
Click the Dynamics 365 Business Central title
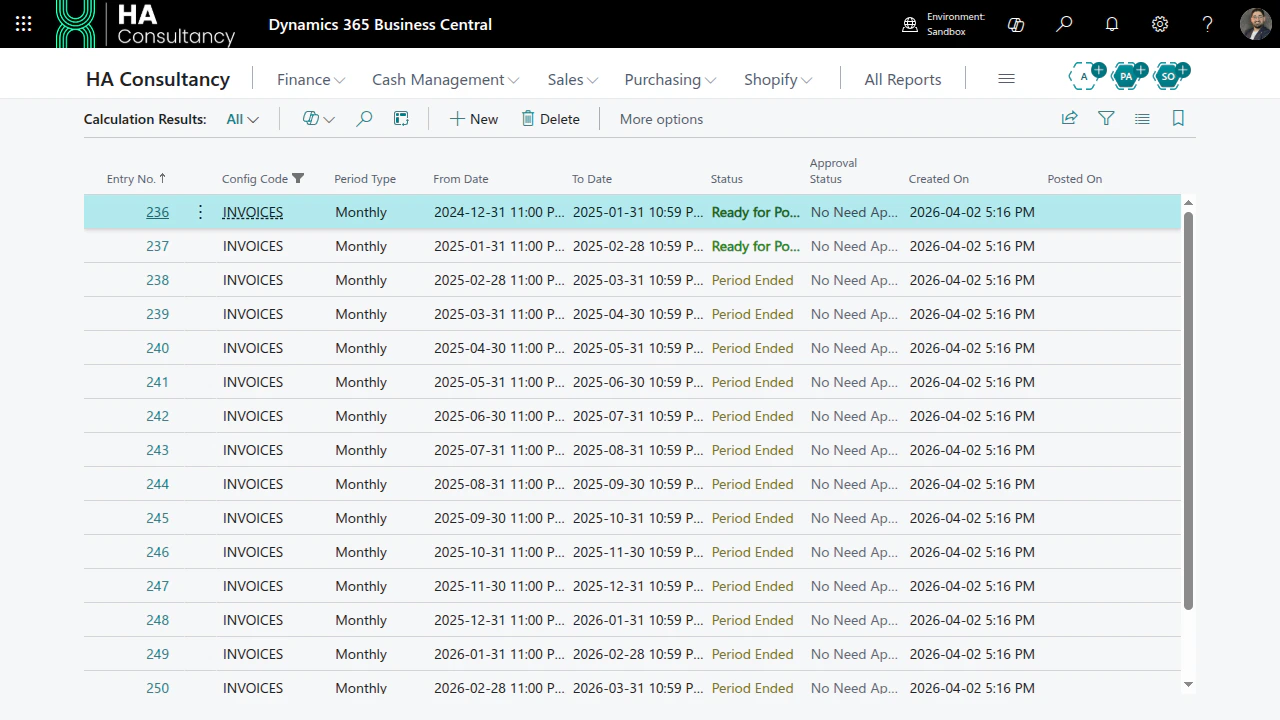point(380,24)
